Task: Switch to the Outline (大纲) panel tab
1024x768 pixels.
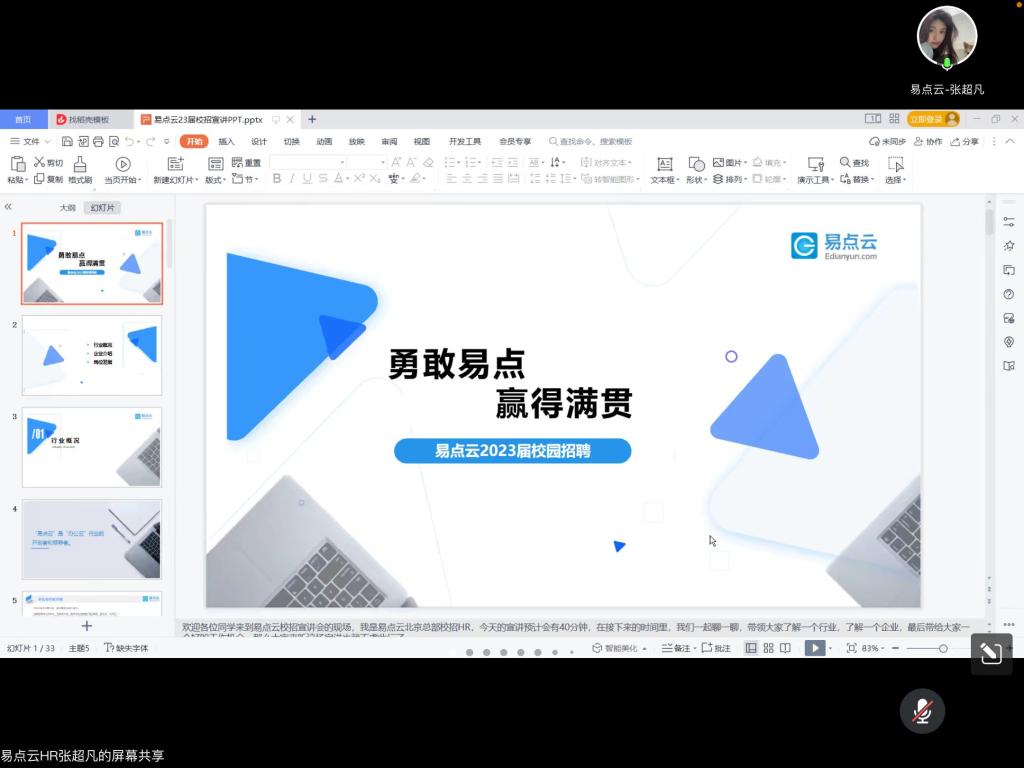Action: tap(67, 208)
